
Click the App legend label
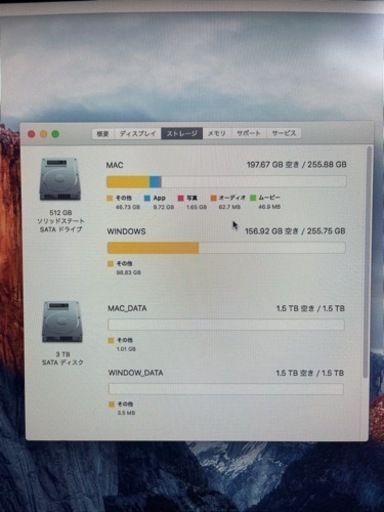click(x=159, y=198)
